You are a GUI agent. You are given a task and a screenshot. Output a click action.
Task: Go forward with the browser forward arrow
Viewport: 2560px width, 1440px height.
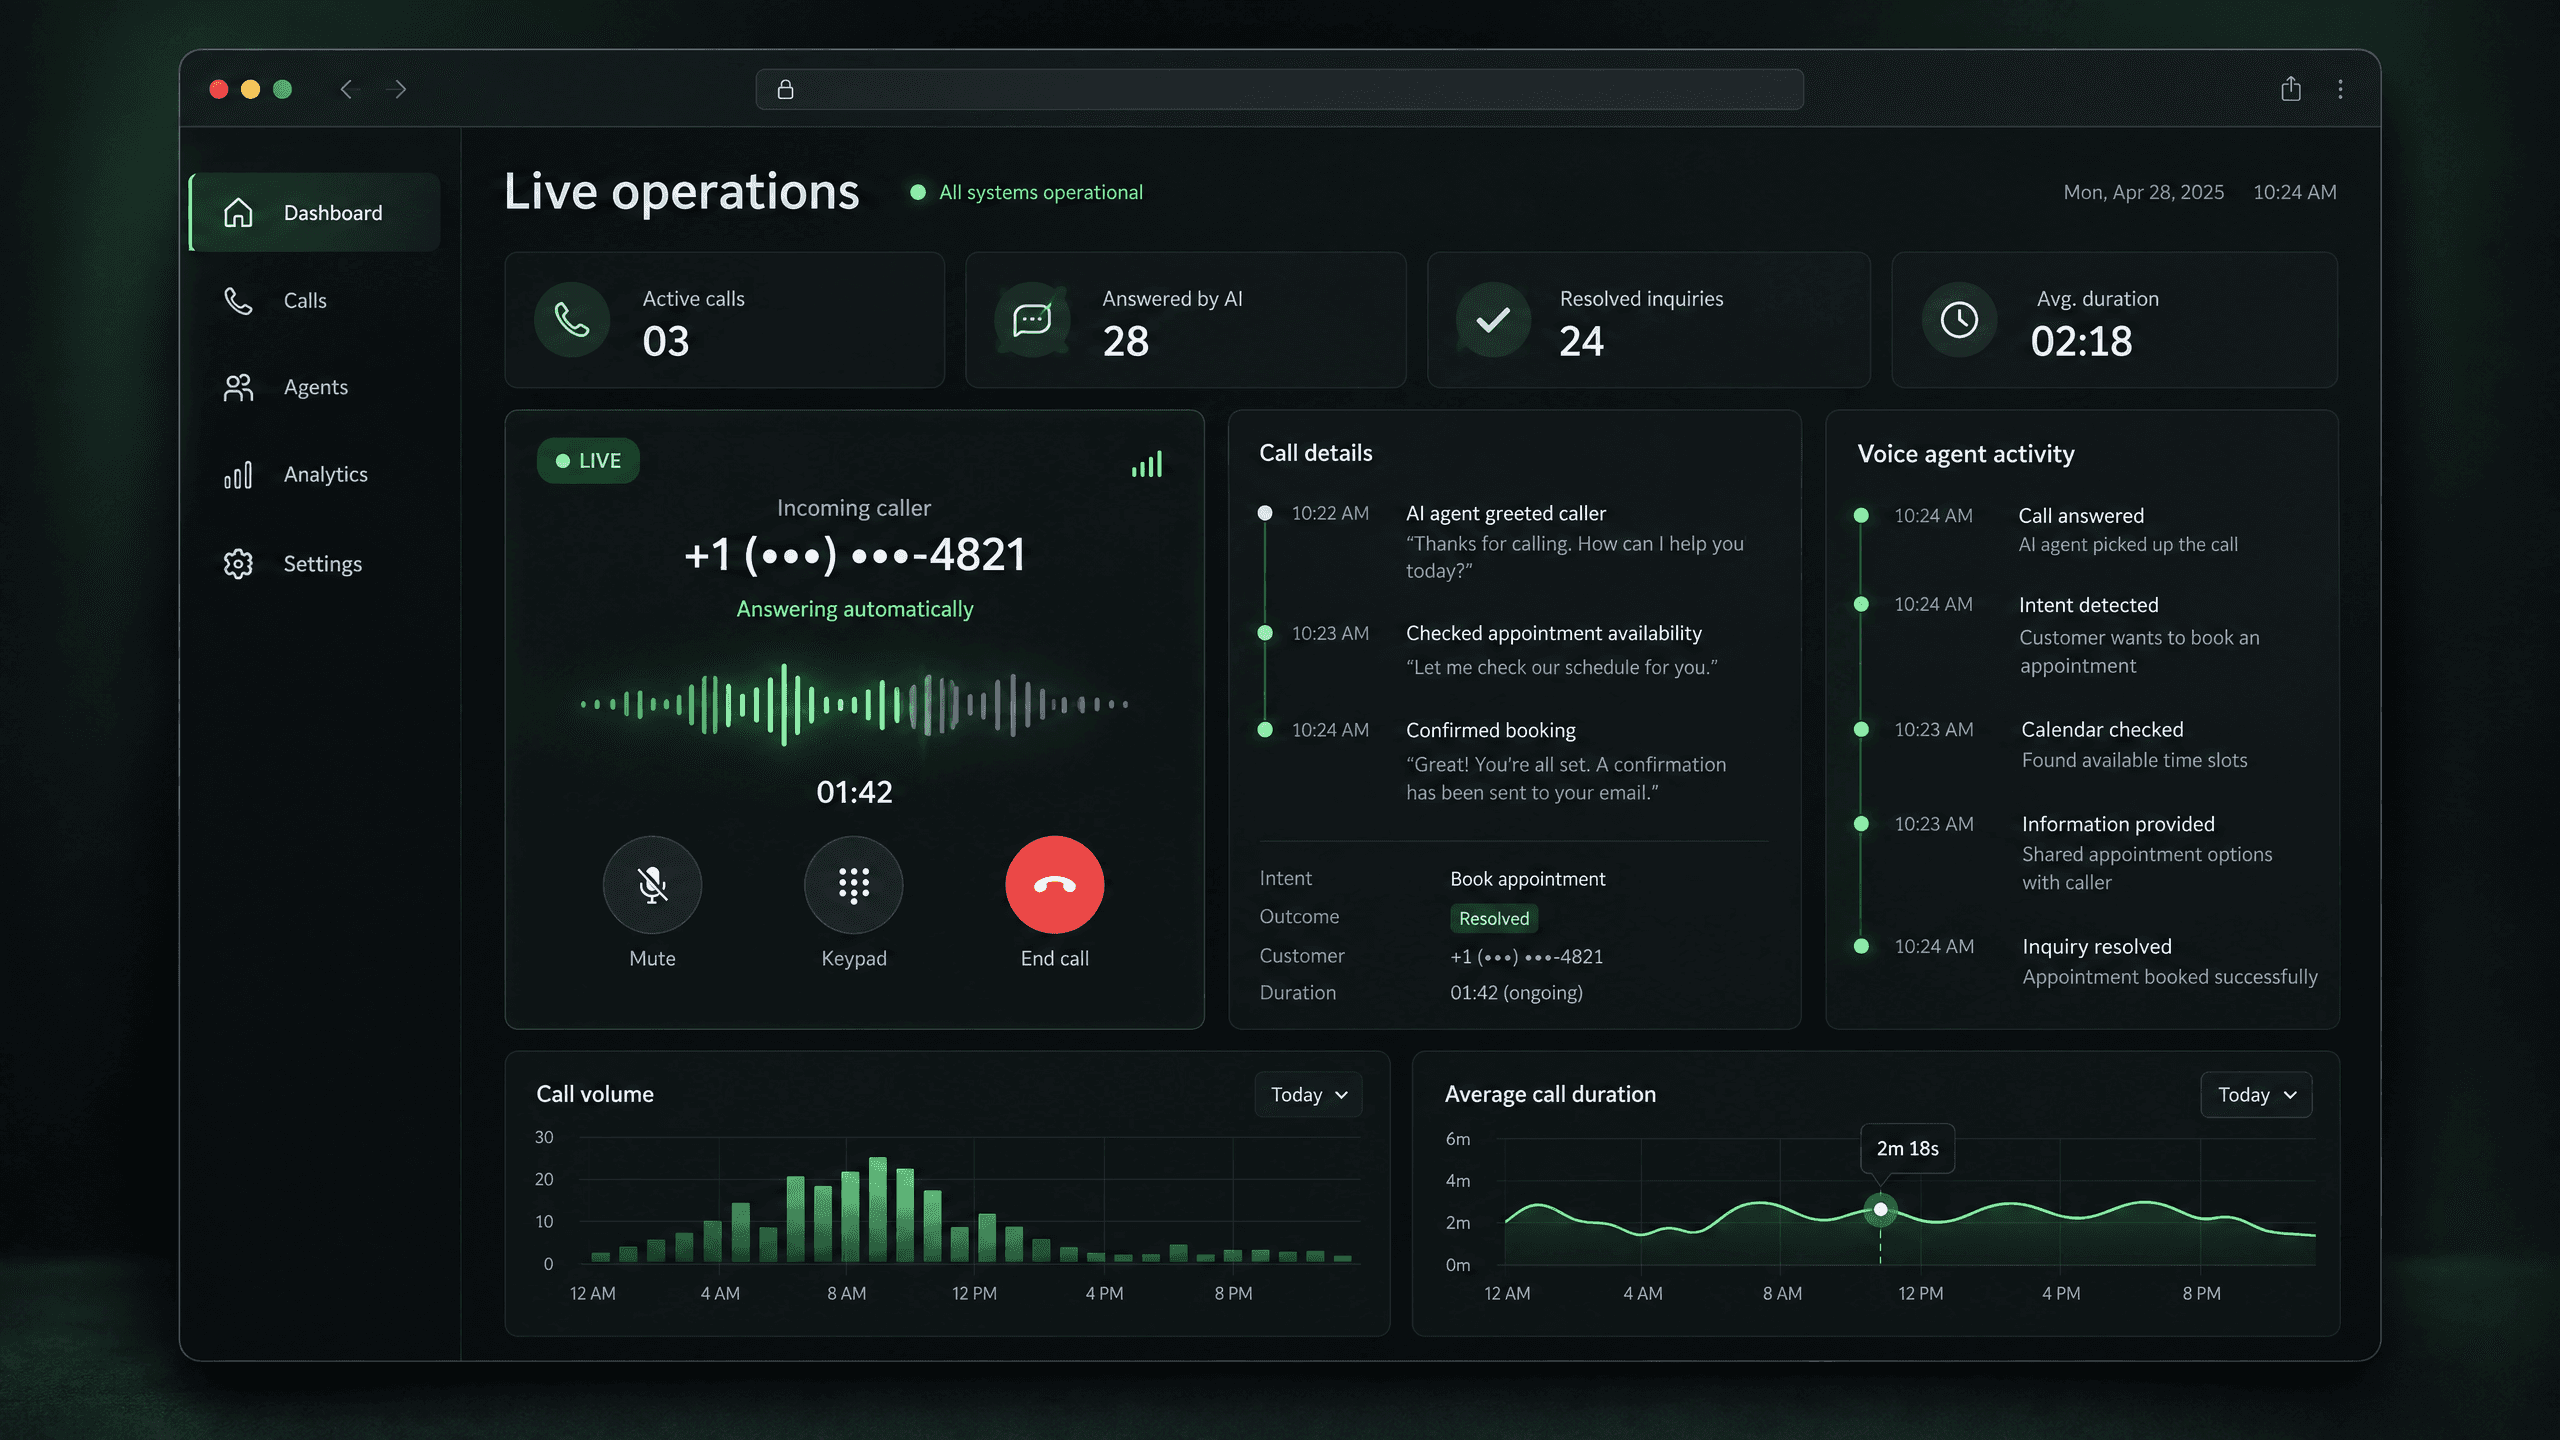tap(397, 89)
